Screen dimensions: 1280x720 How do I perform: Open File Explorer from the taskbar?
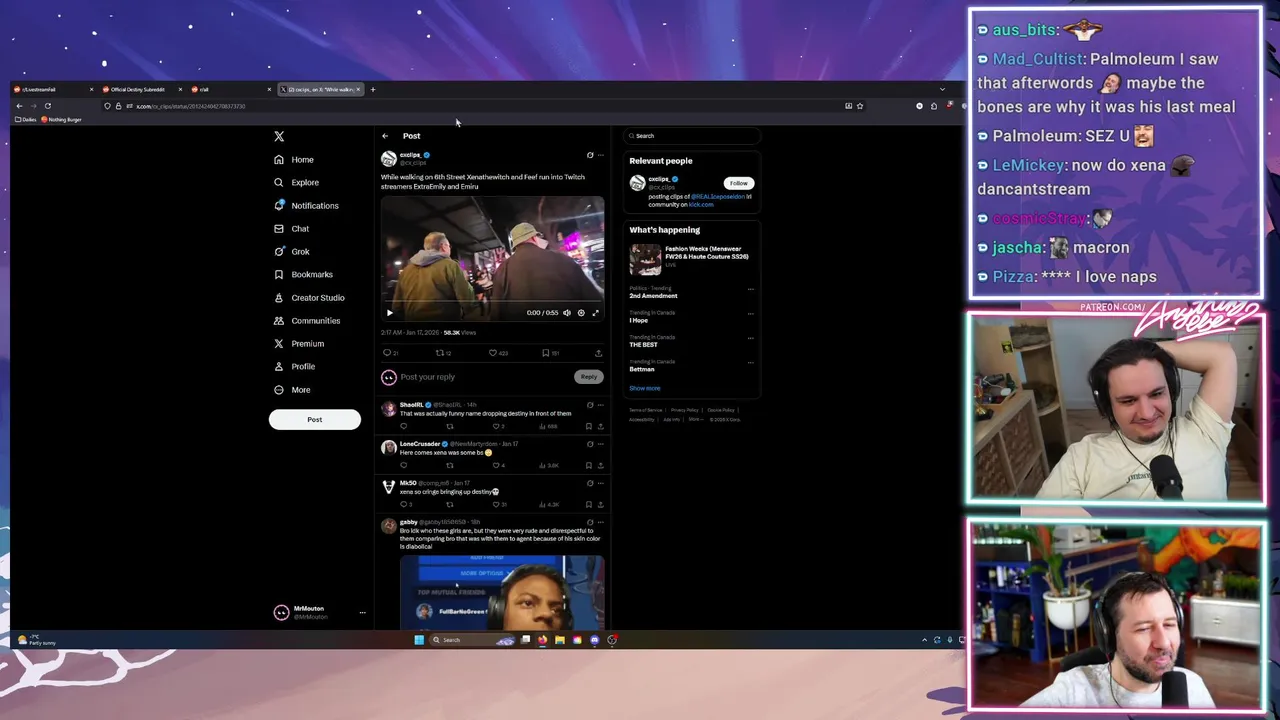tap(560, 640)
